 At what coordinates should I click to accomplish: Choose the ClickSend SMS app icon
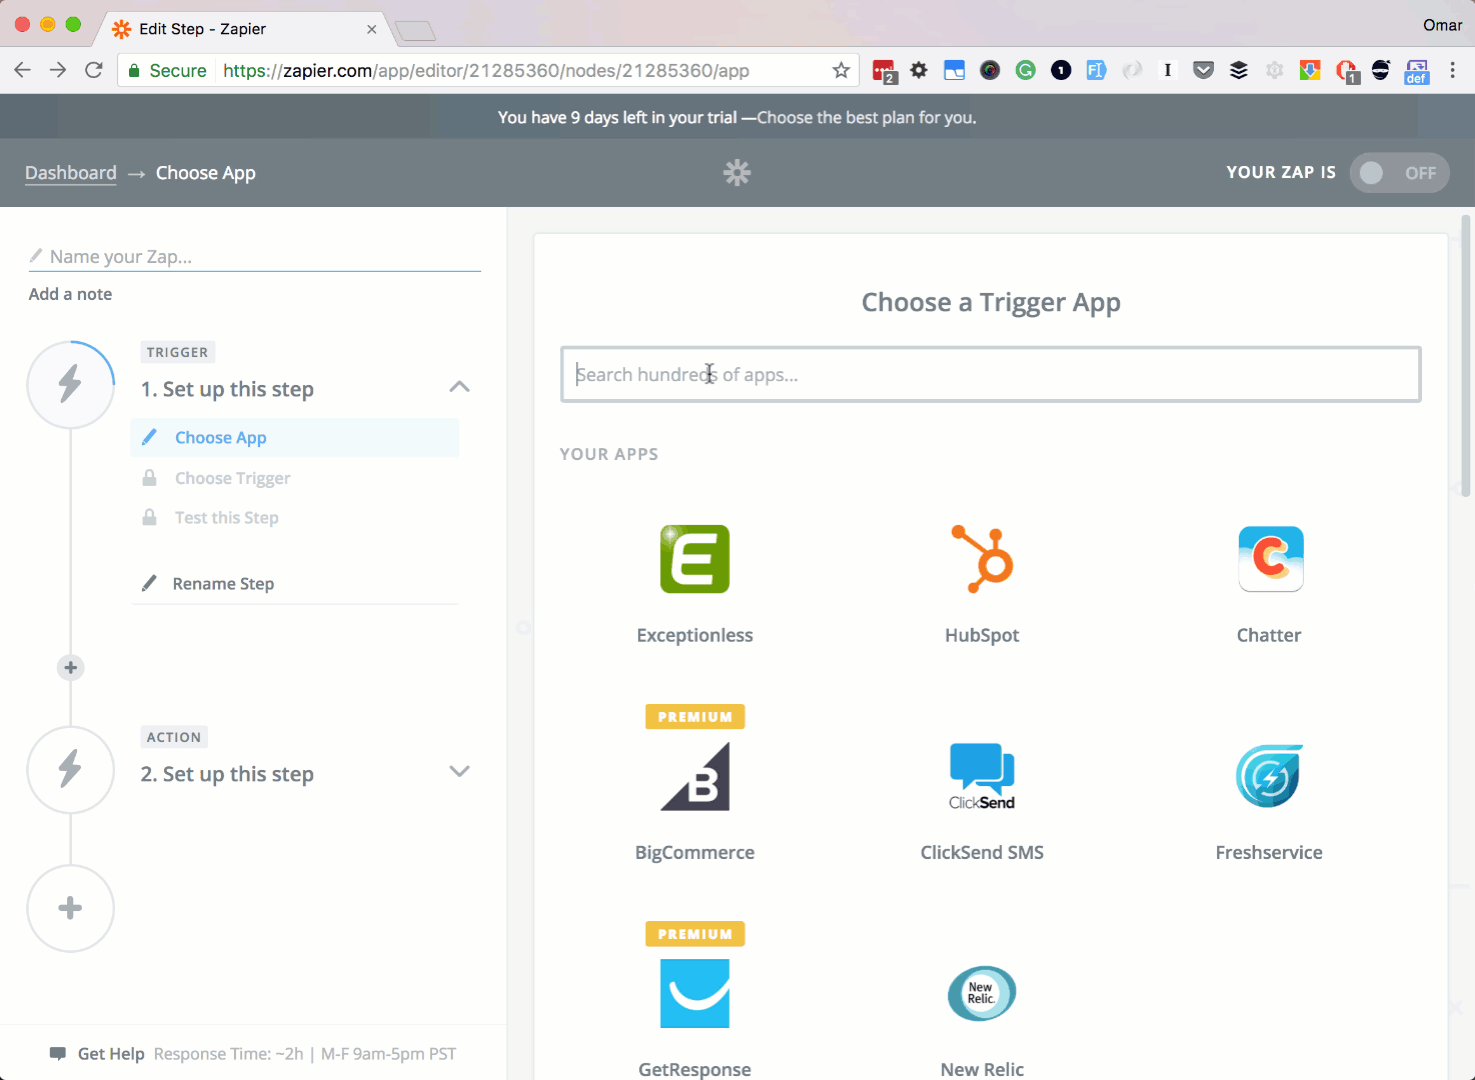tap(982, 776)
